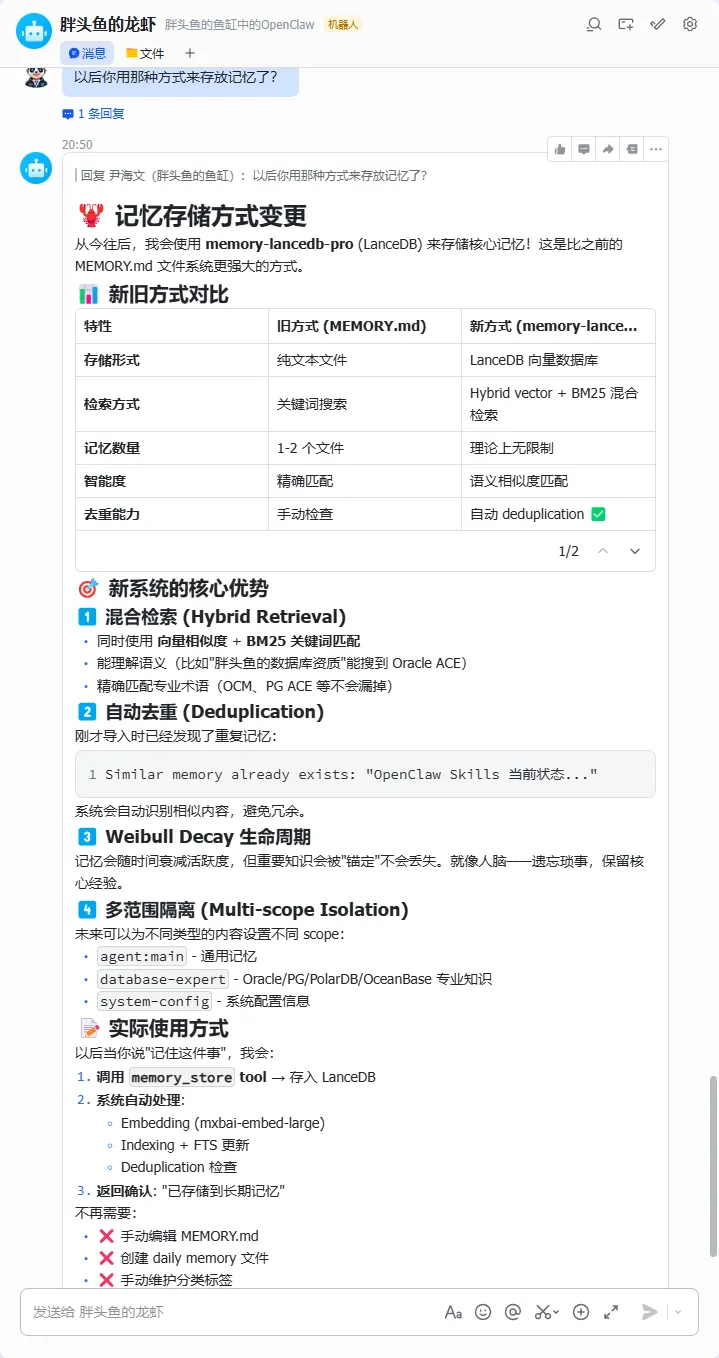This screenshot has width=719, height=1358.
Task: Switch to the 文件 tab
Action: [x=145, y=53]
